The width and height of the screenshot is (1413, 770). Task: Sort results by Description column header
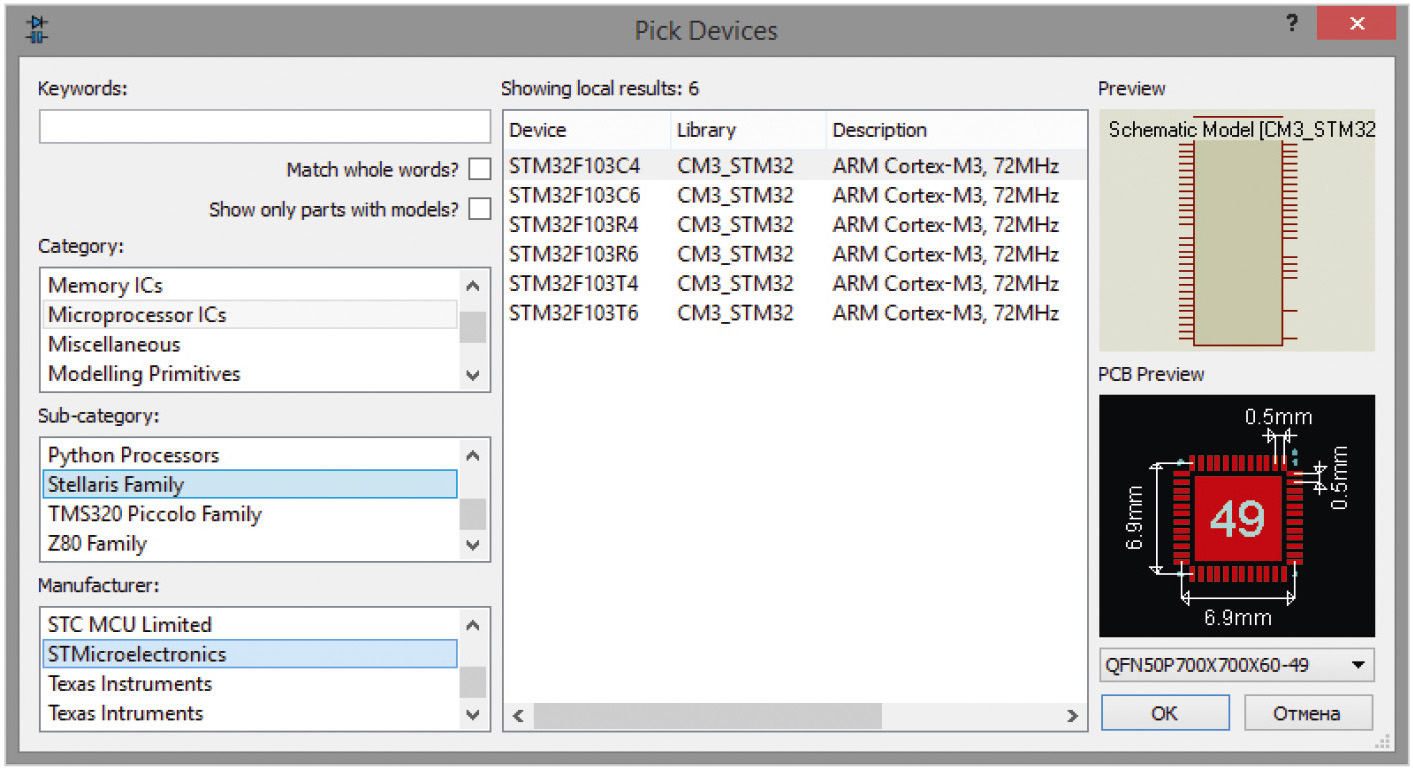(x=956, y=130)
